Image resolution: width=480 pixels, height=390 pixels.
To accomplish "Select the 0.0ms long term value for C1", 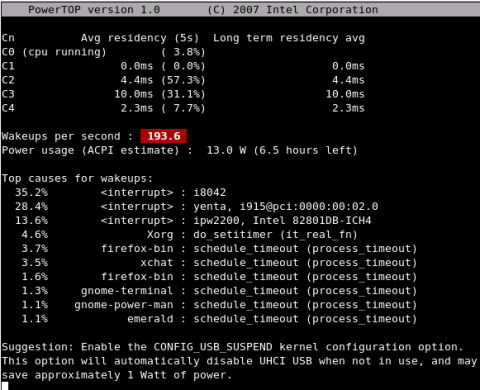I will [x=348, y=66].
